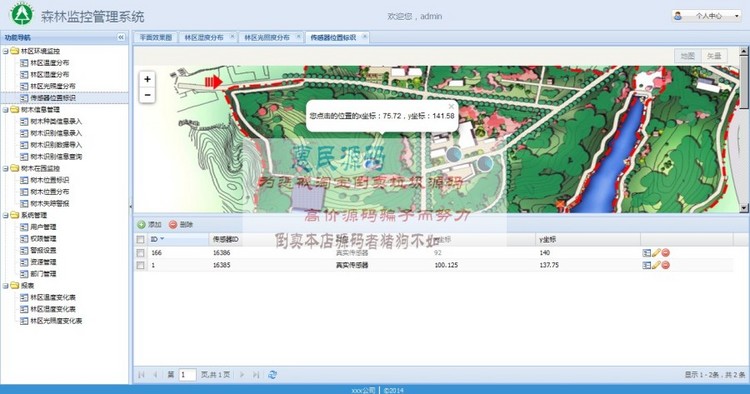The height and width of the screenshot is (394, 750).
Task: Click the forest system logo
Action: coord(22,14)
